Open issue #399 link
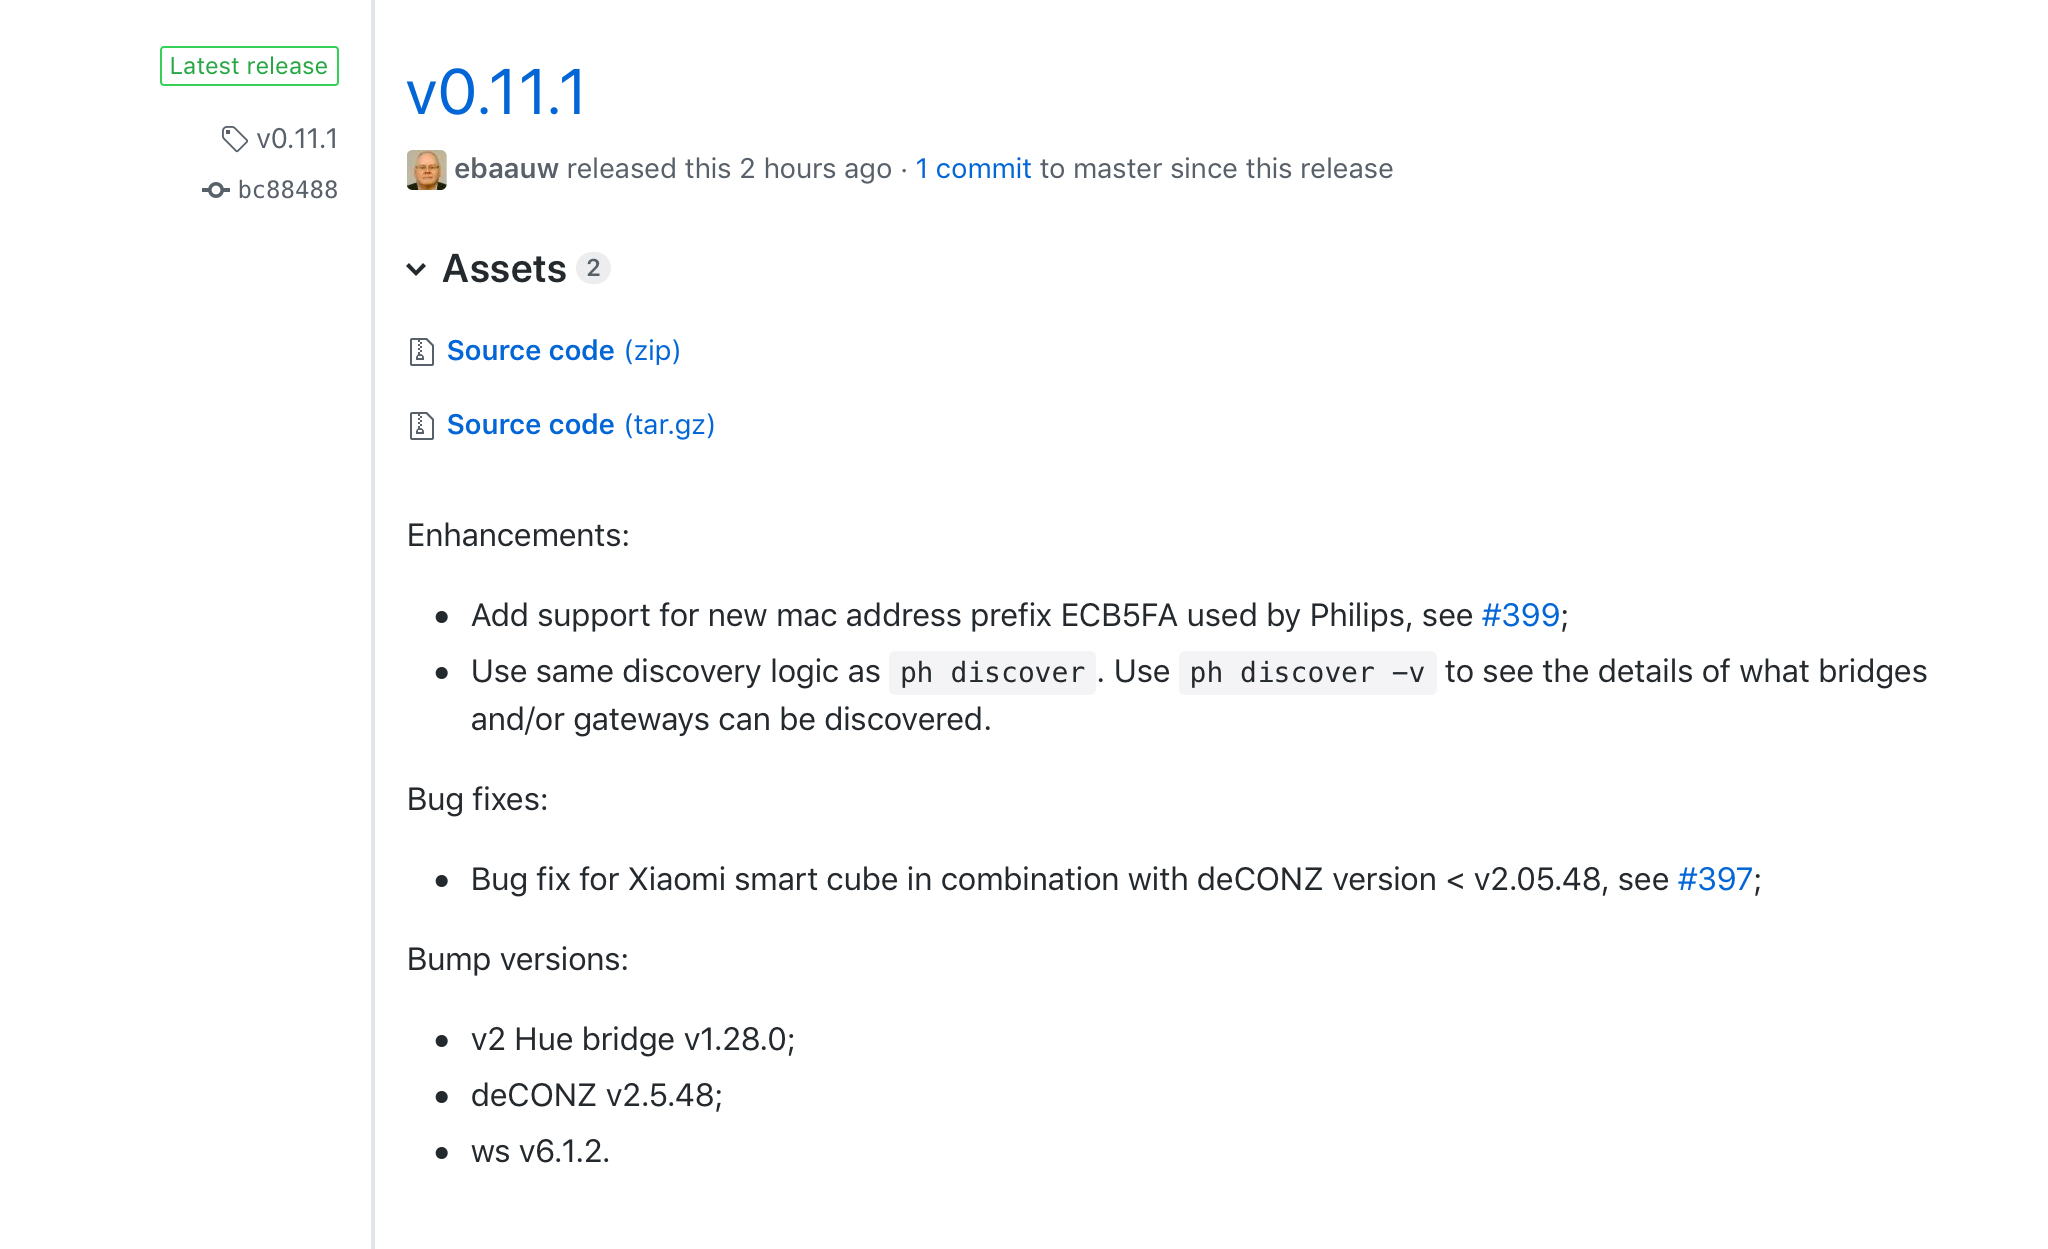Screen dimensions: 2048x1249 click(1520, 615)
